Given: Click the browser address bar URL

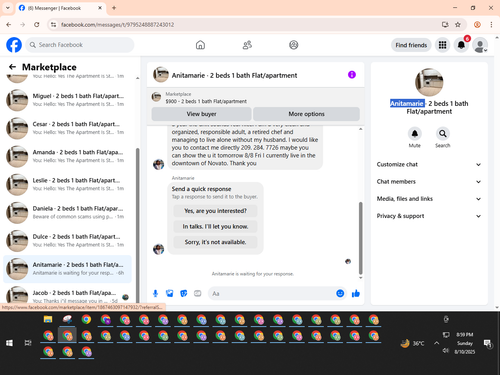Looking at the screenshot, I should (x=117, y=25).
